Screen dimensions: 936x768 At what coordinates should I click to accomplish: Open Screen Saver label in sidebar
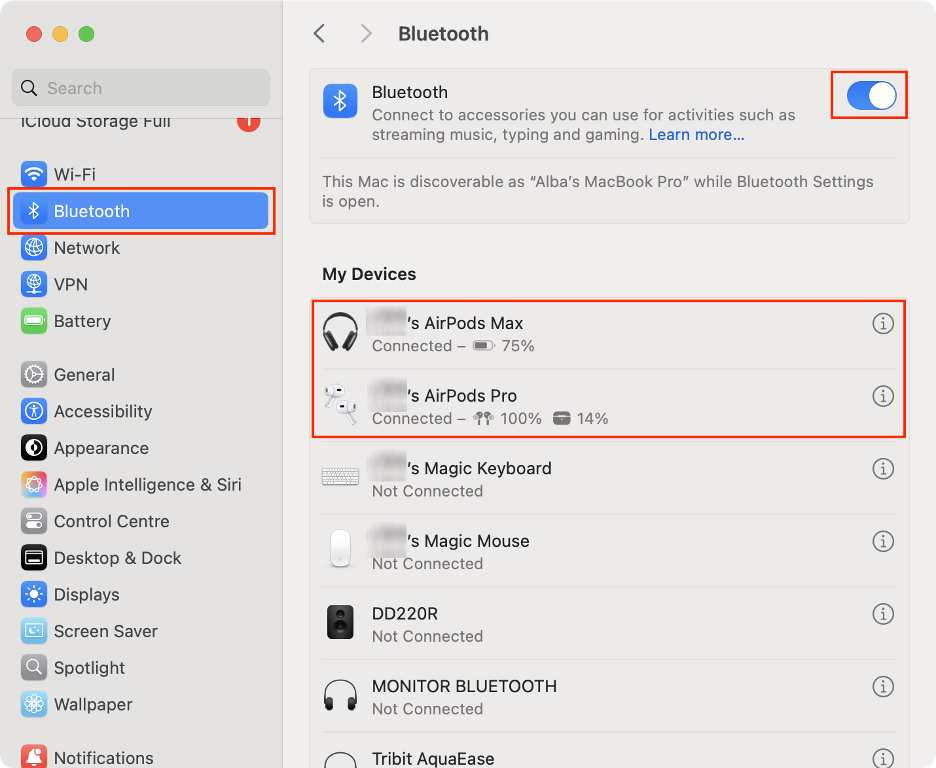click(106, 631)
